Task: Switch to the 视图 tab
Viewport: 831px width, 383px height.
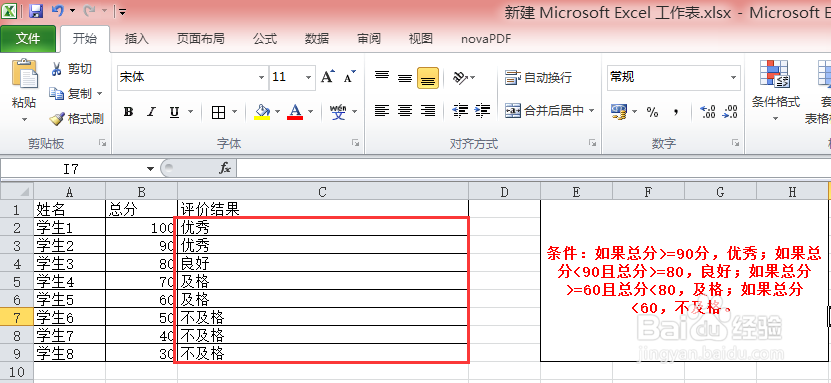Action: point(421,39)
